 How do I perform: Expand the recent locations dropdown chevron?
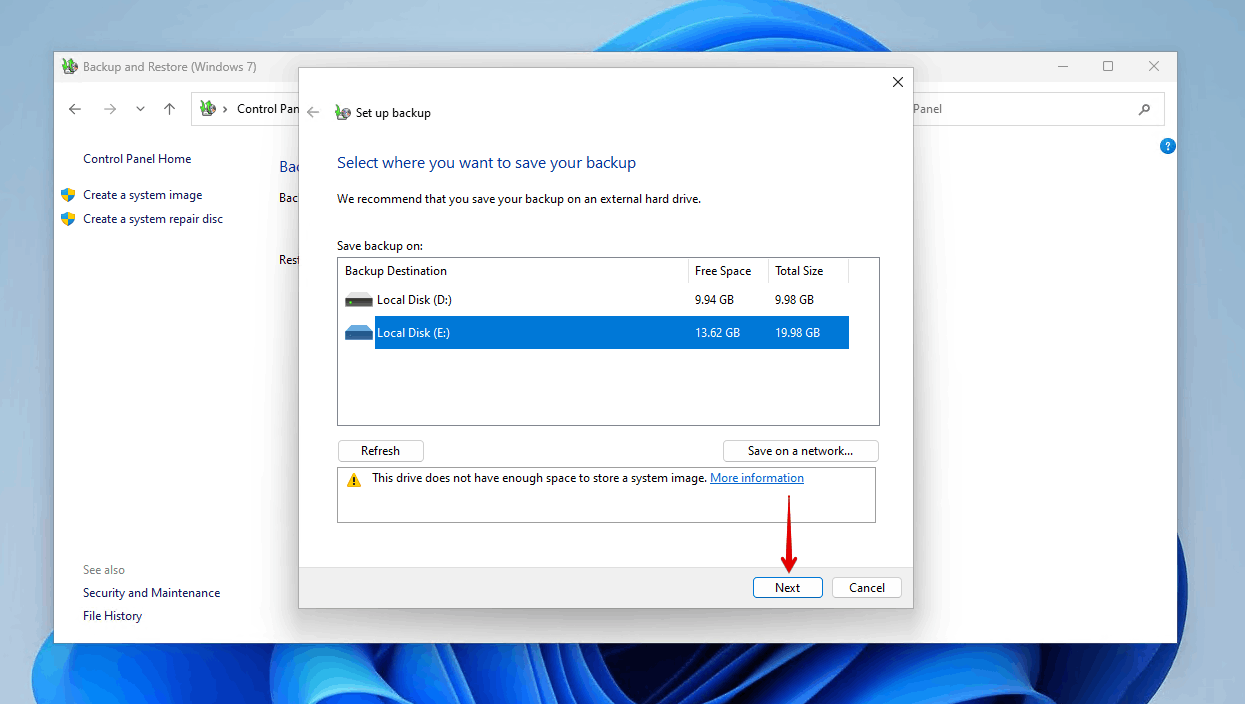pyautogui.click(x=139, y=108)
